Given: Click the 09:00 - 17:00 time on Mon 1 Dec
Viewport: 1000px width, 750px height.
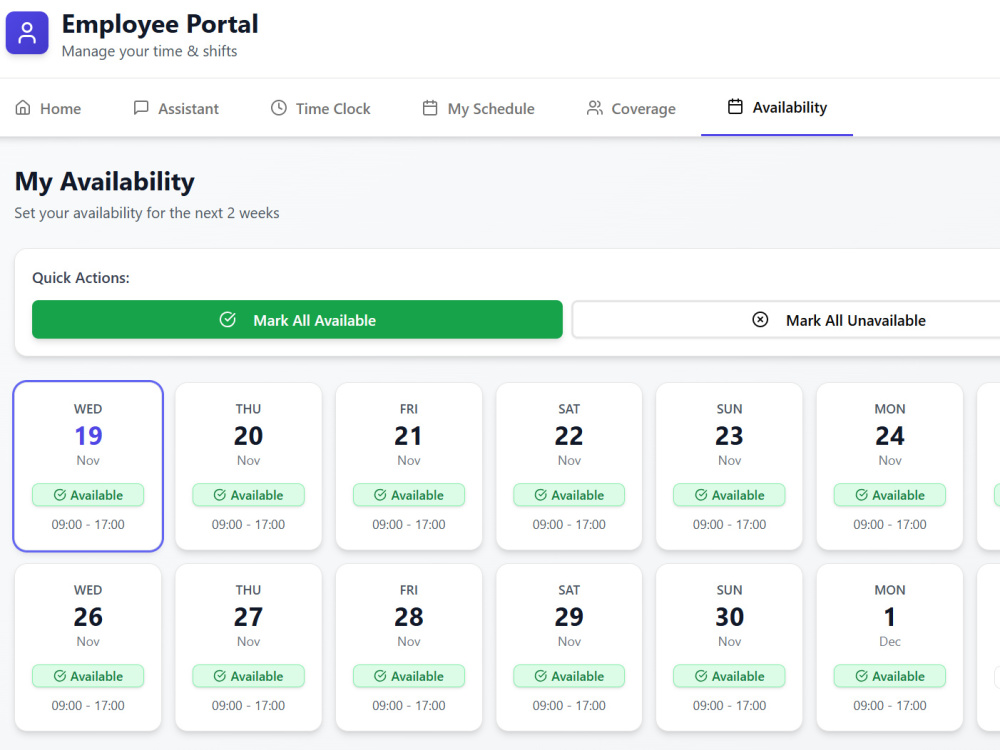Looking at the screenshot, I should 890,705.
